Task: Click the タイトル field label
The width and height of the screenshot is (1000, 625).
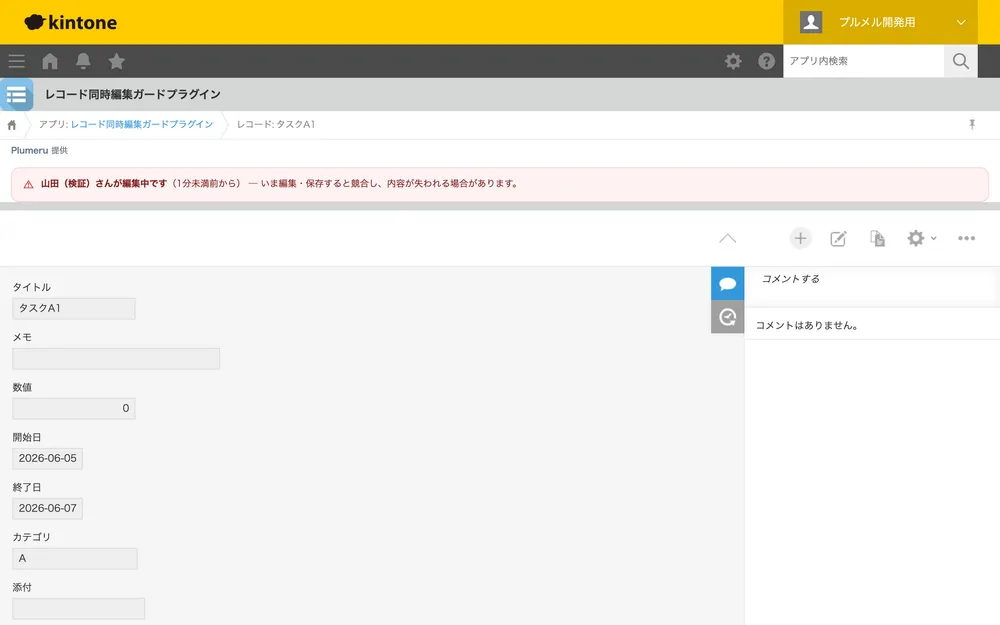Action: coord(32,287)
